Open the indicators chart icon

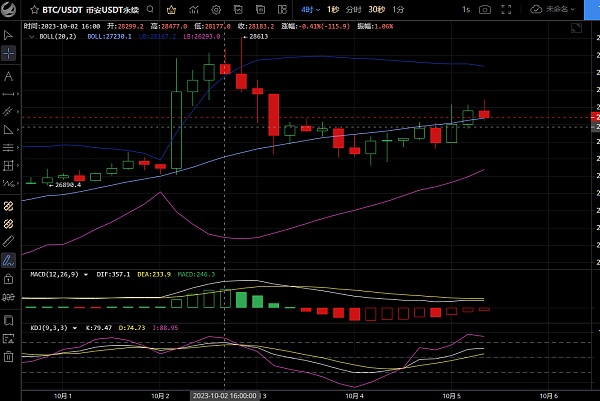[x=194, y=10]
